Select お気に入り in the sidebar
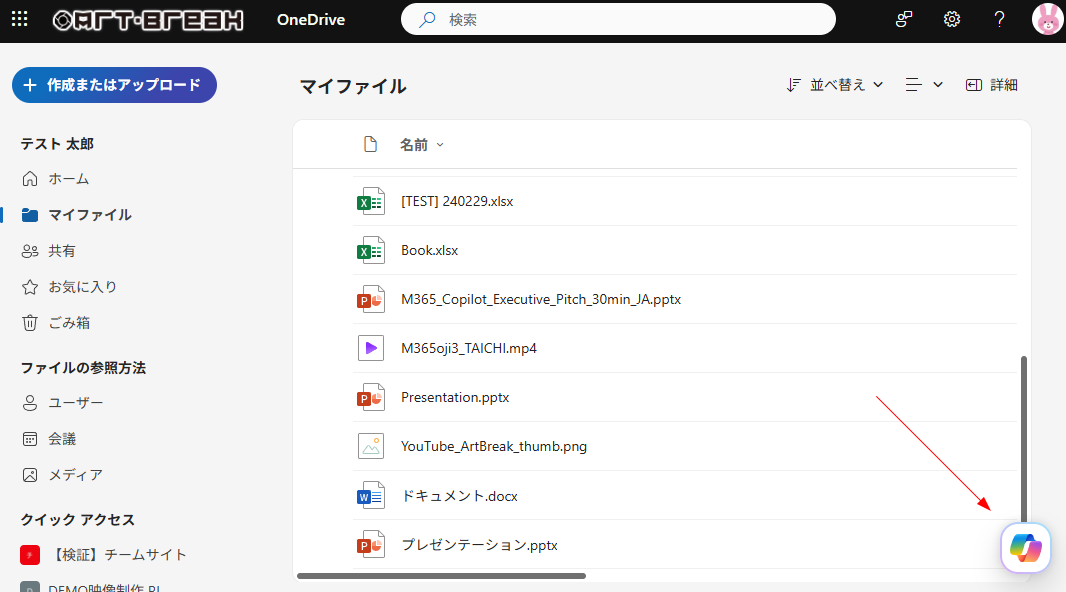This screenshot has height=592, width=1066. [x=82, y=287]
